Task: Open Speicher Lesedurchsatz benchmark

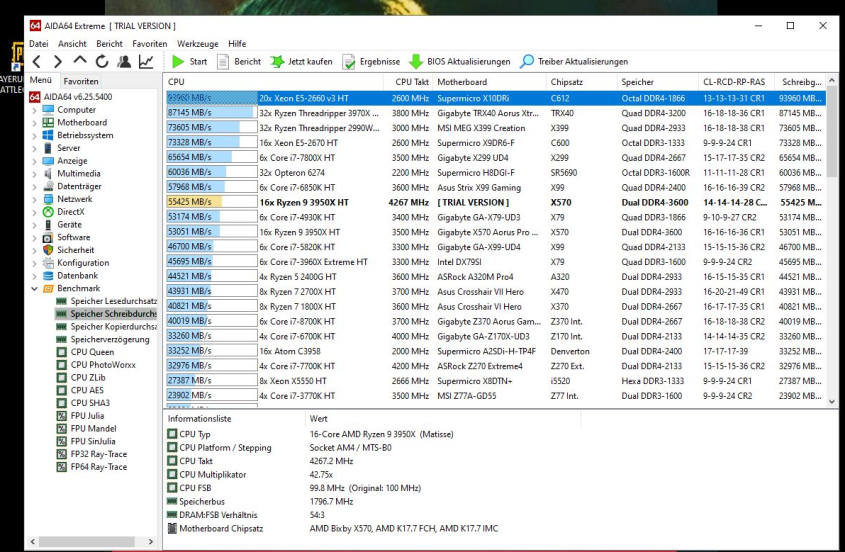Action: point(106,301)
